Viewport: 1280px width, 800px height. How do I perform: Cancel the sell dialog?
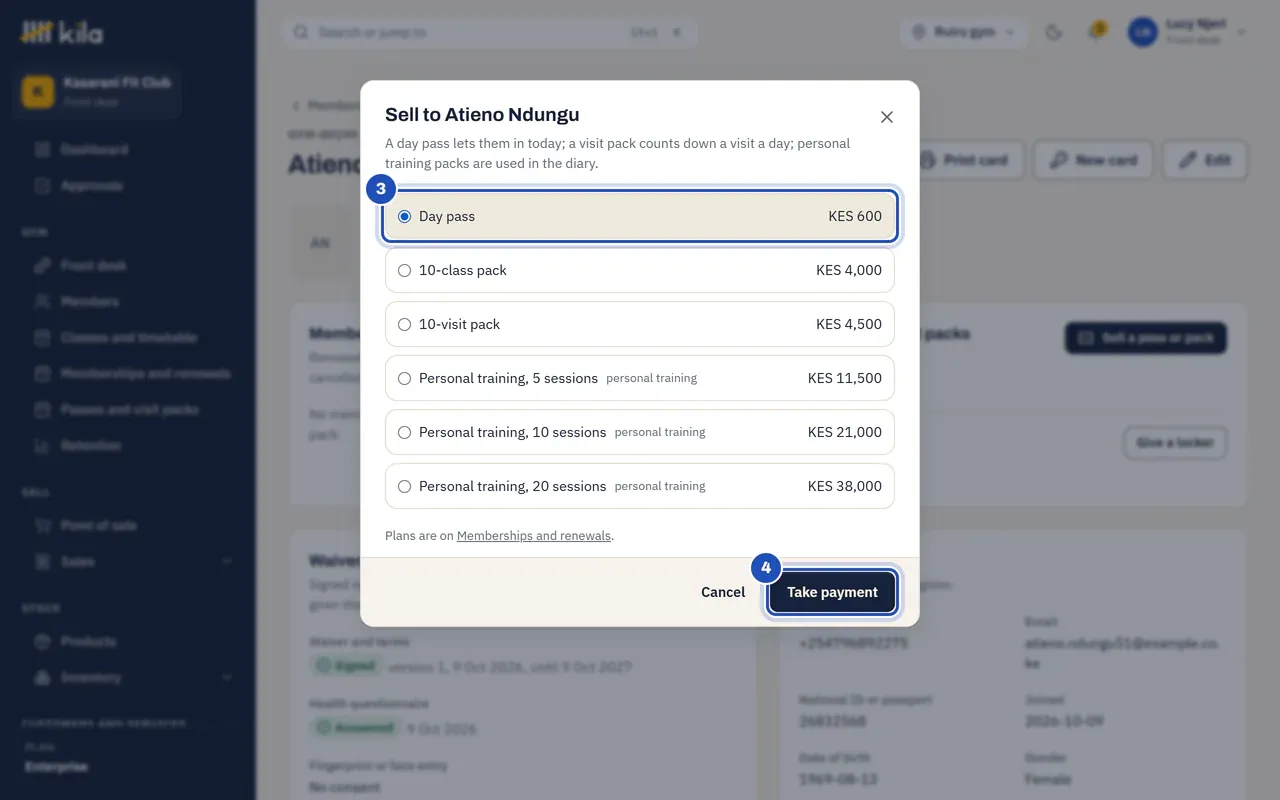pos(723,592)
